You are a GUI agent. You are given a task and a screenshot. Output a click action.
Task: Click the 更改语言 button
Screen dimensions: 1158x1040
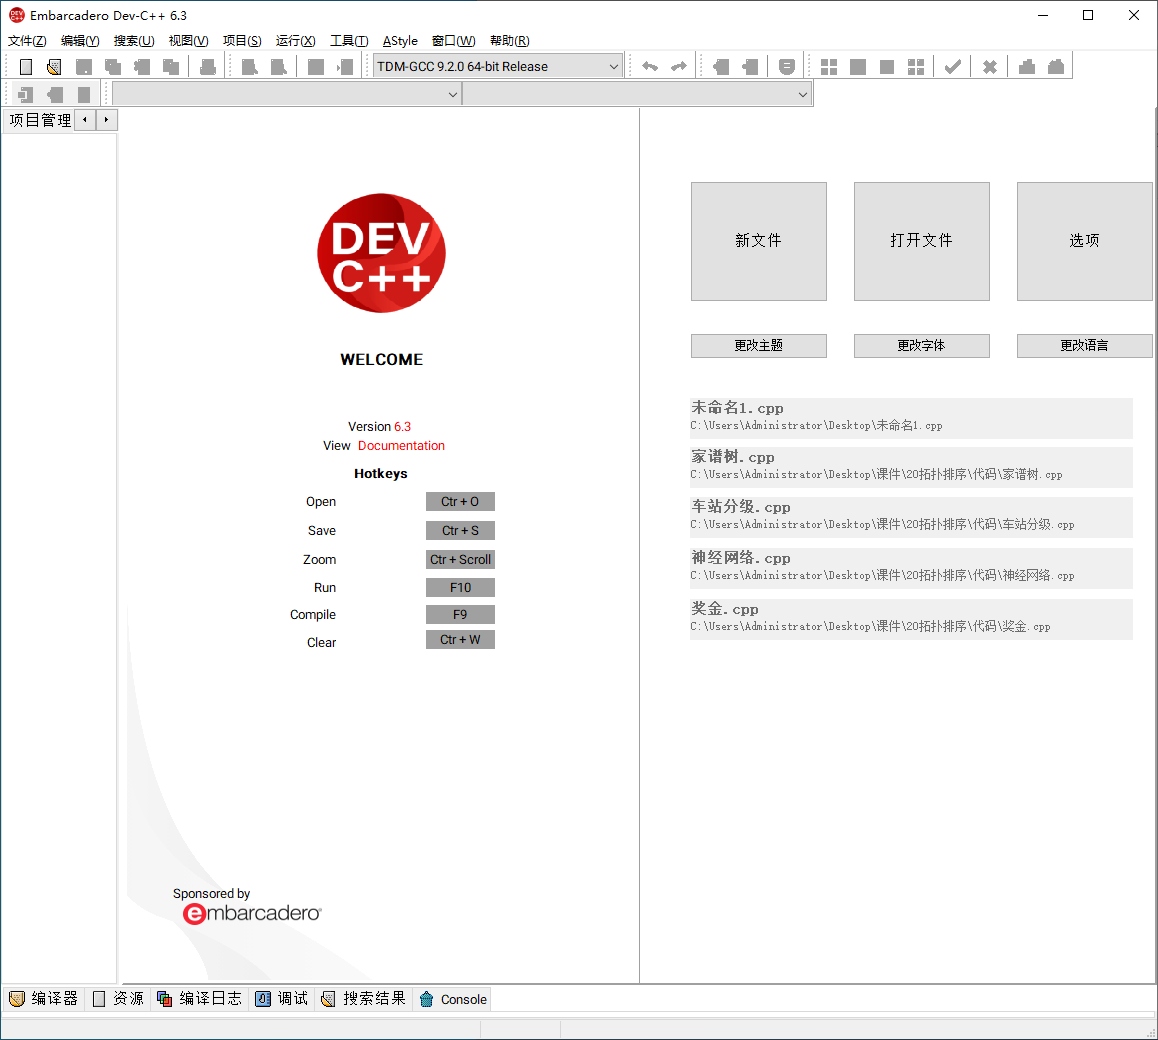coord(1084,346)
